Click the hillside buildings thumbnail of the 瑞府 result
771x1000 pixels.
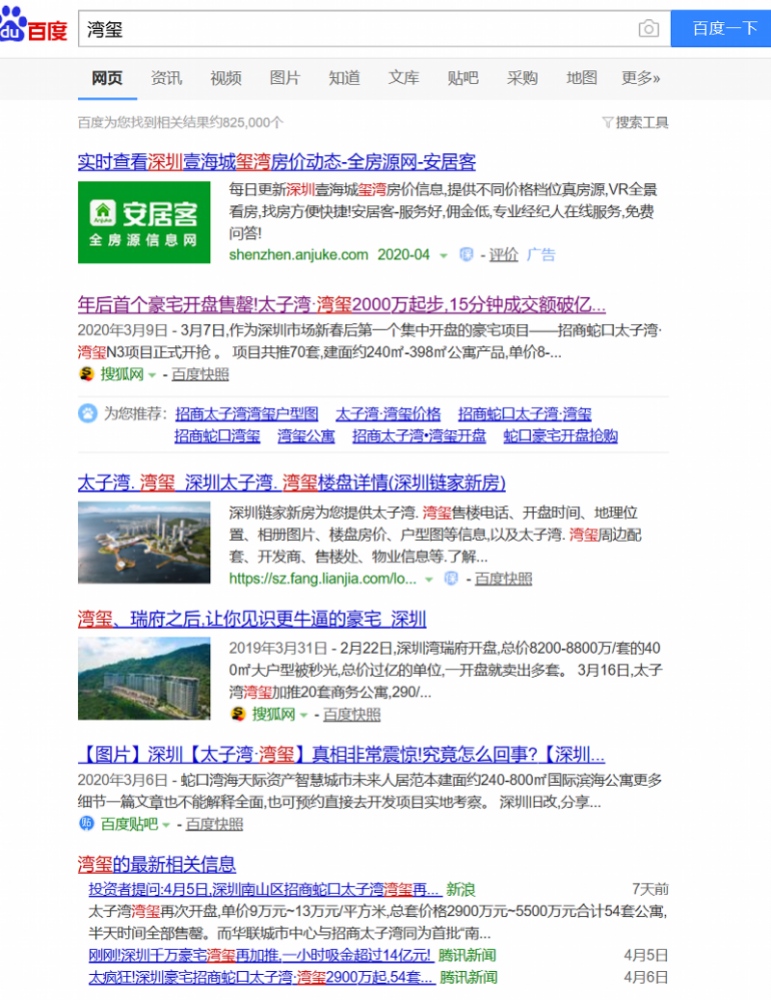[144, 679]
